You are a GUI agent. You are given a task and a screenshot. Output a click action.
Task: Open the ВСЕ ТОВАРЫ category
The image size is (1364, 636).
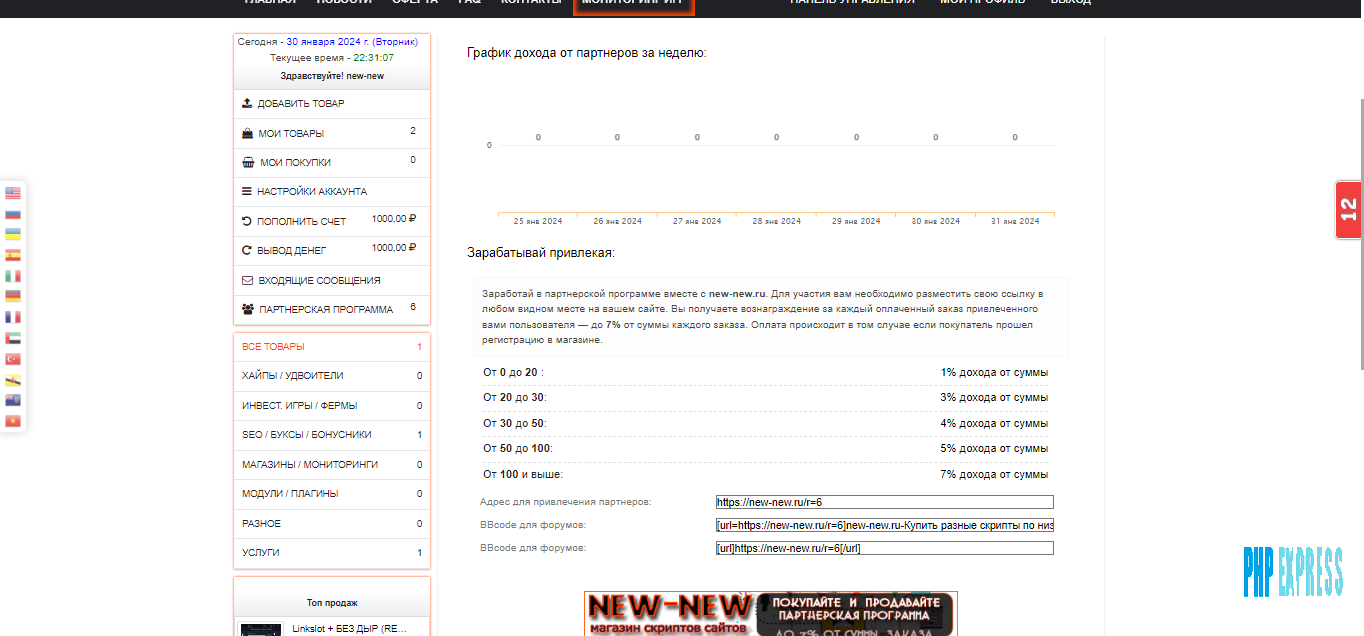332,347
